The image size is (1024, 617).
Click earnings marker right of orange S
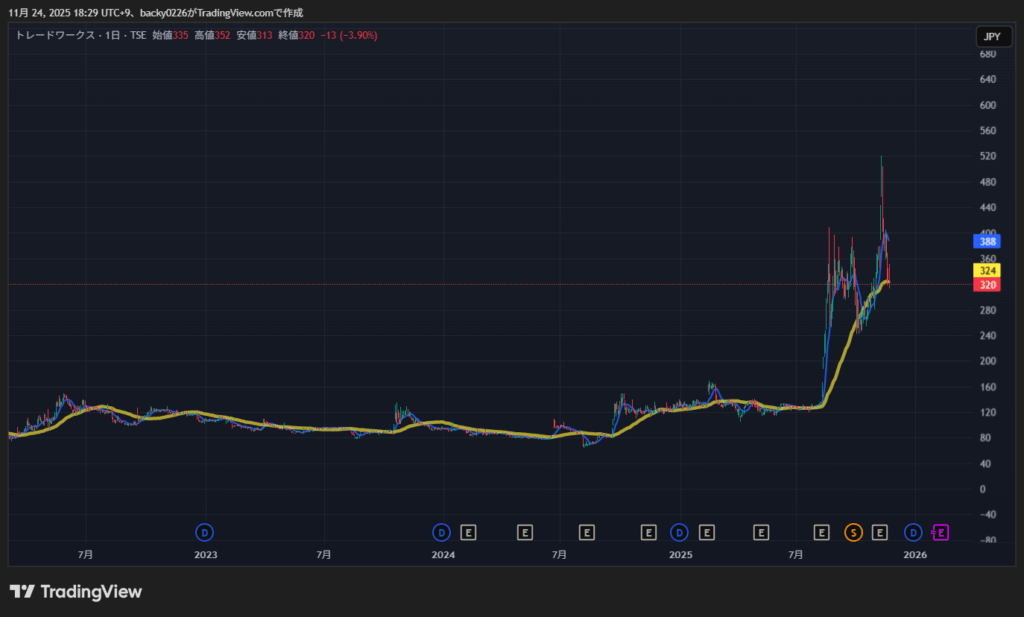(x=880, y=532)
